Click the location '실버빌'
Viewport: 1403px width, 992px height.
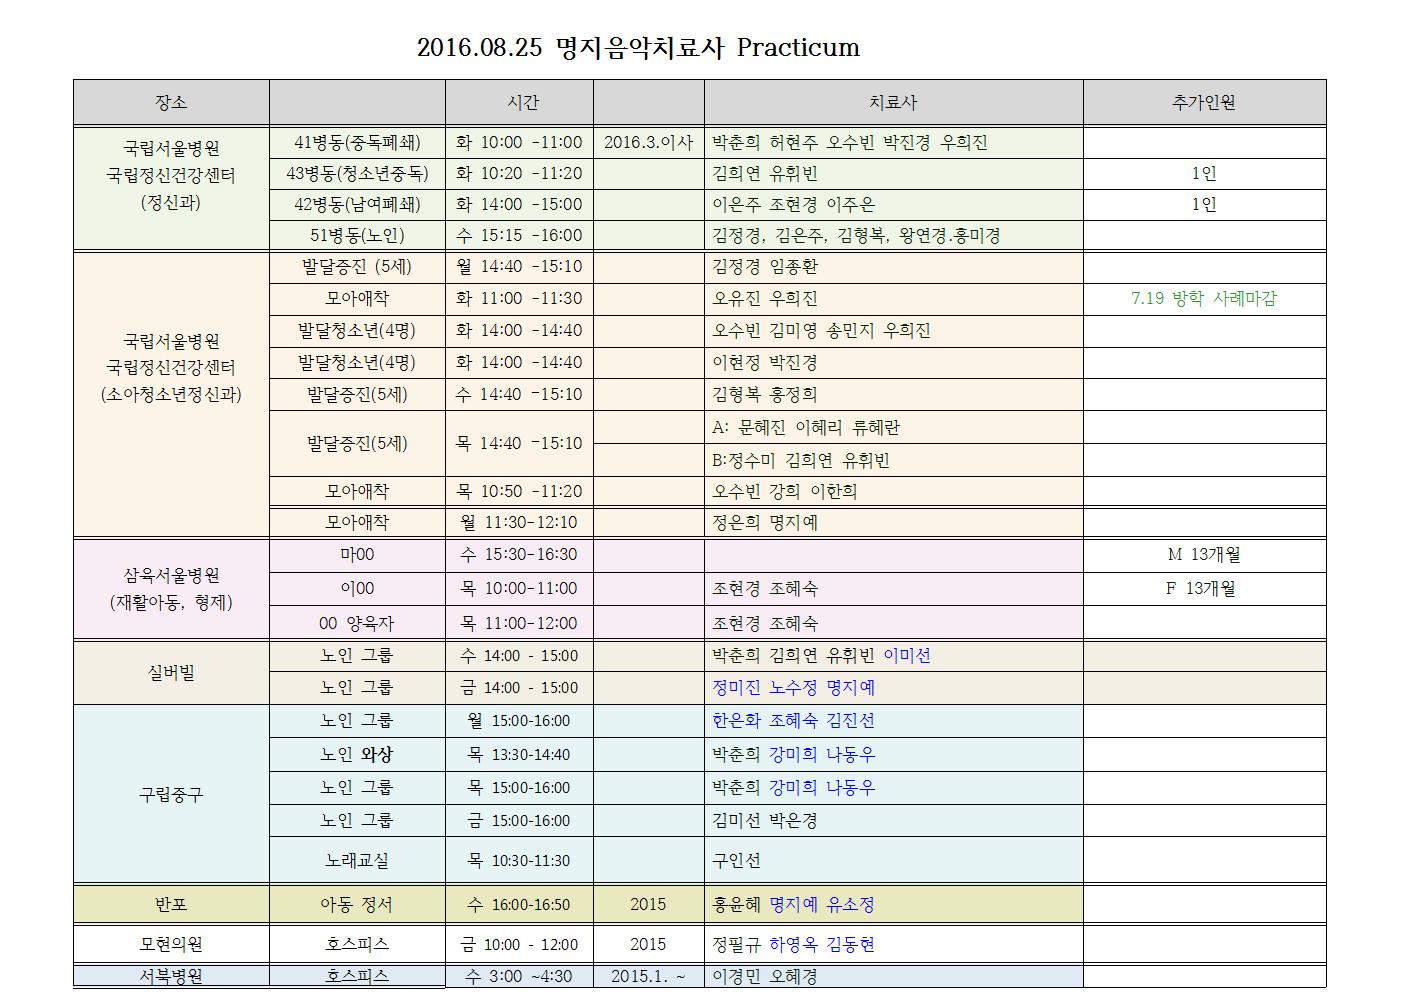click(x=171, y=672)
